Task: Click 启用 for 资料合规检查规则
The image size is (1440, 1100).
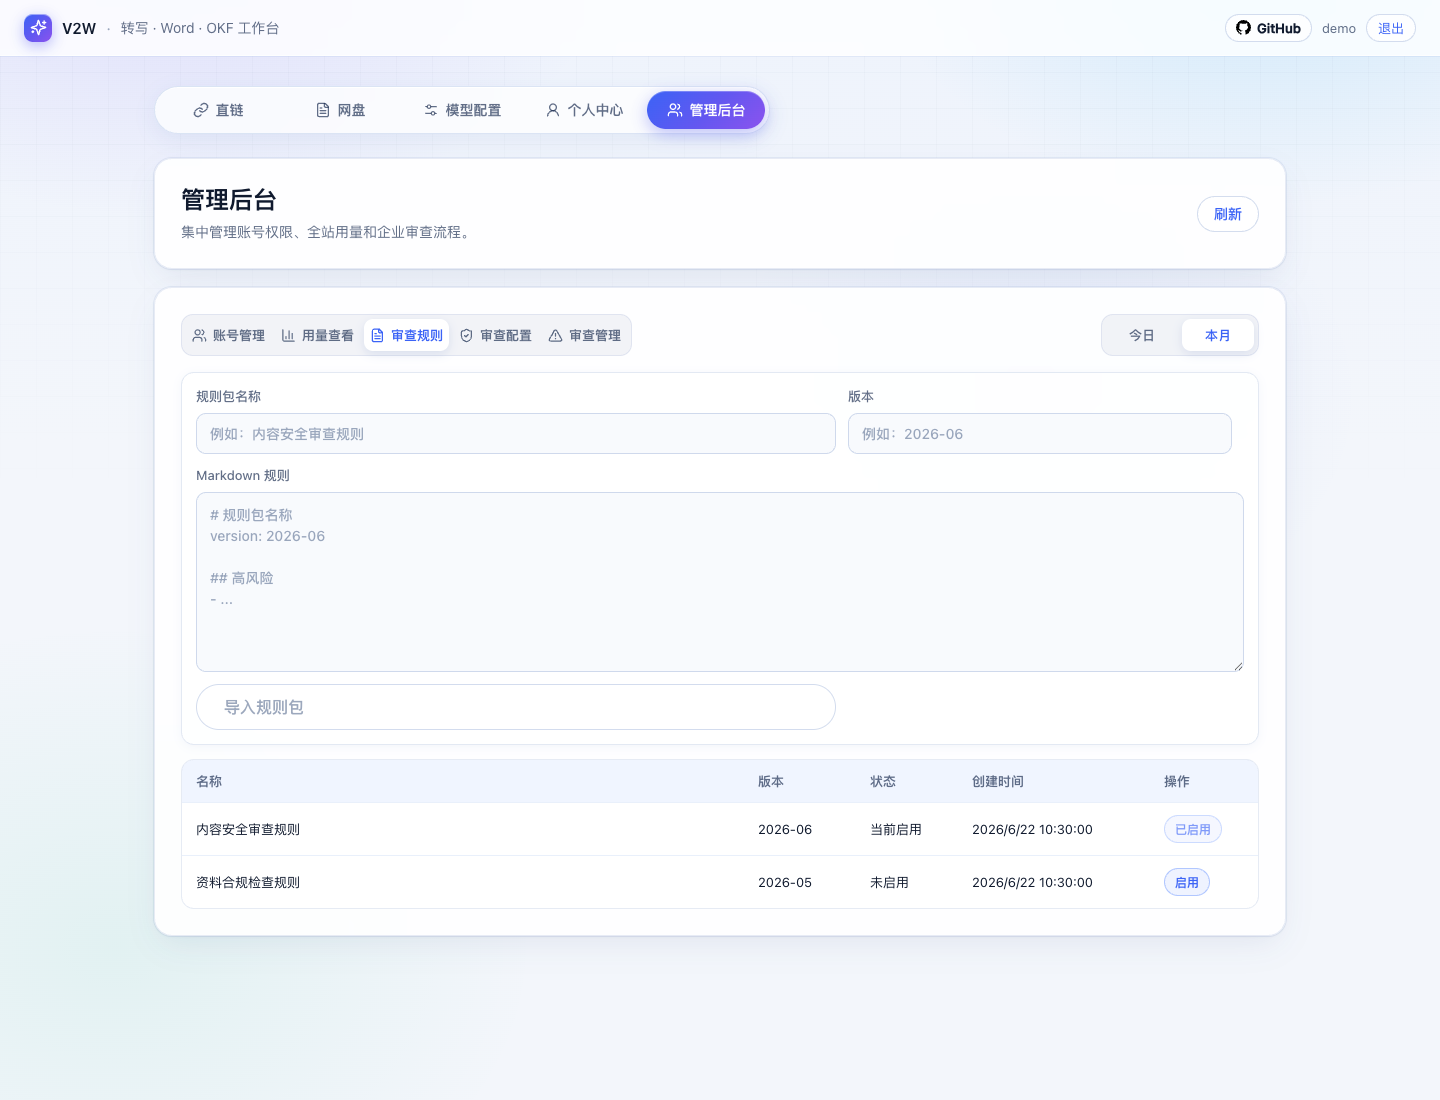Action: 1187,882
